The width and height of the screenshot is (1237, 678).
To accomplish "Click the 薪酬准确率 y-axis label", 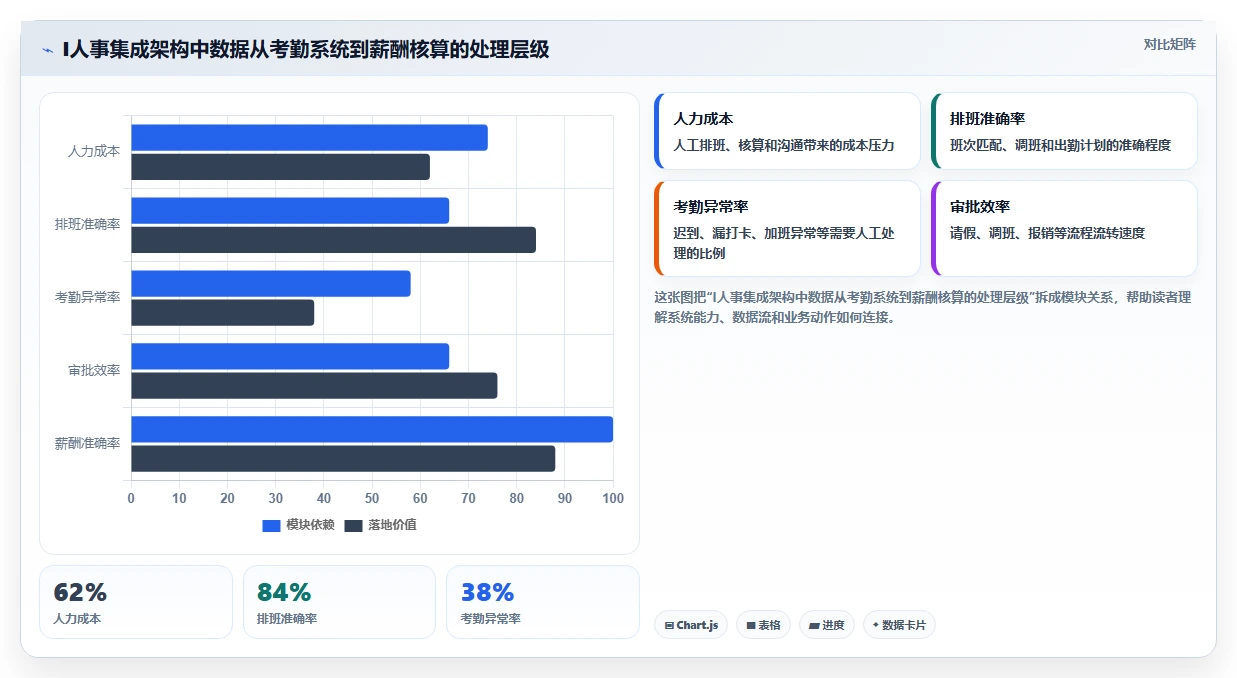I will (87, 444).
